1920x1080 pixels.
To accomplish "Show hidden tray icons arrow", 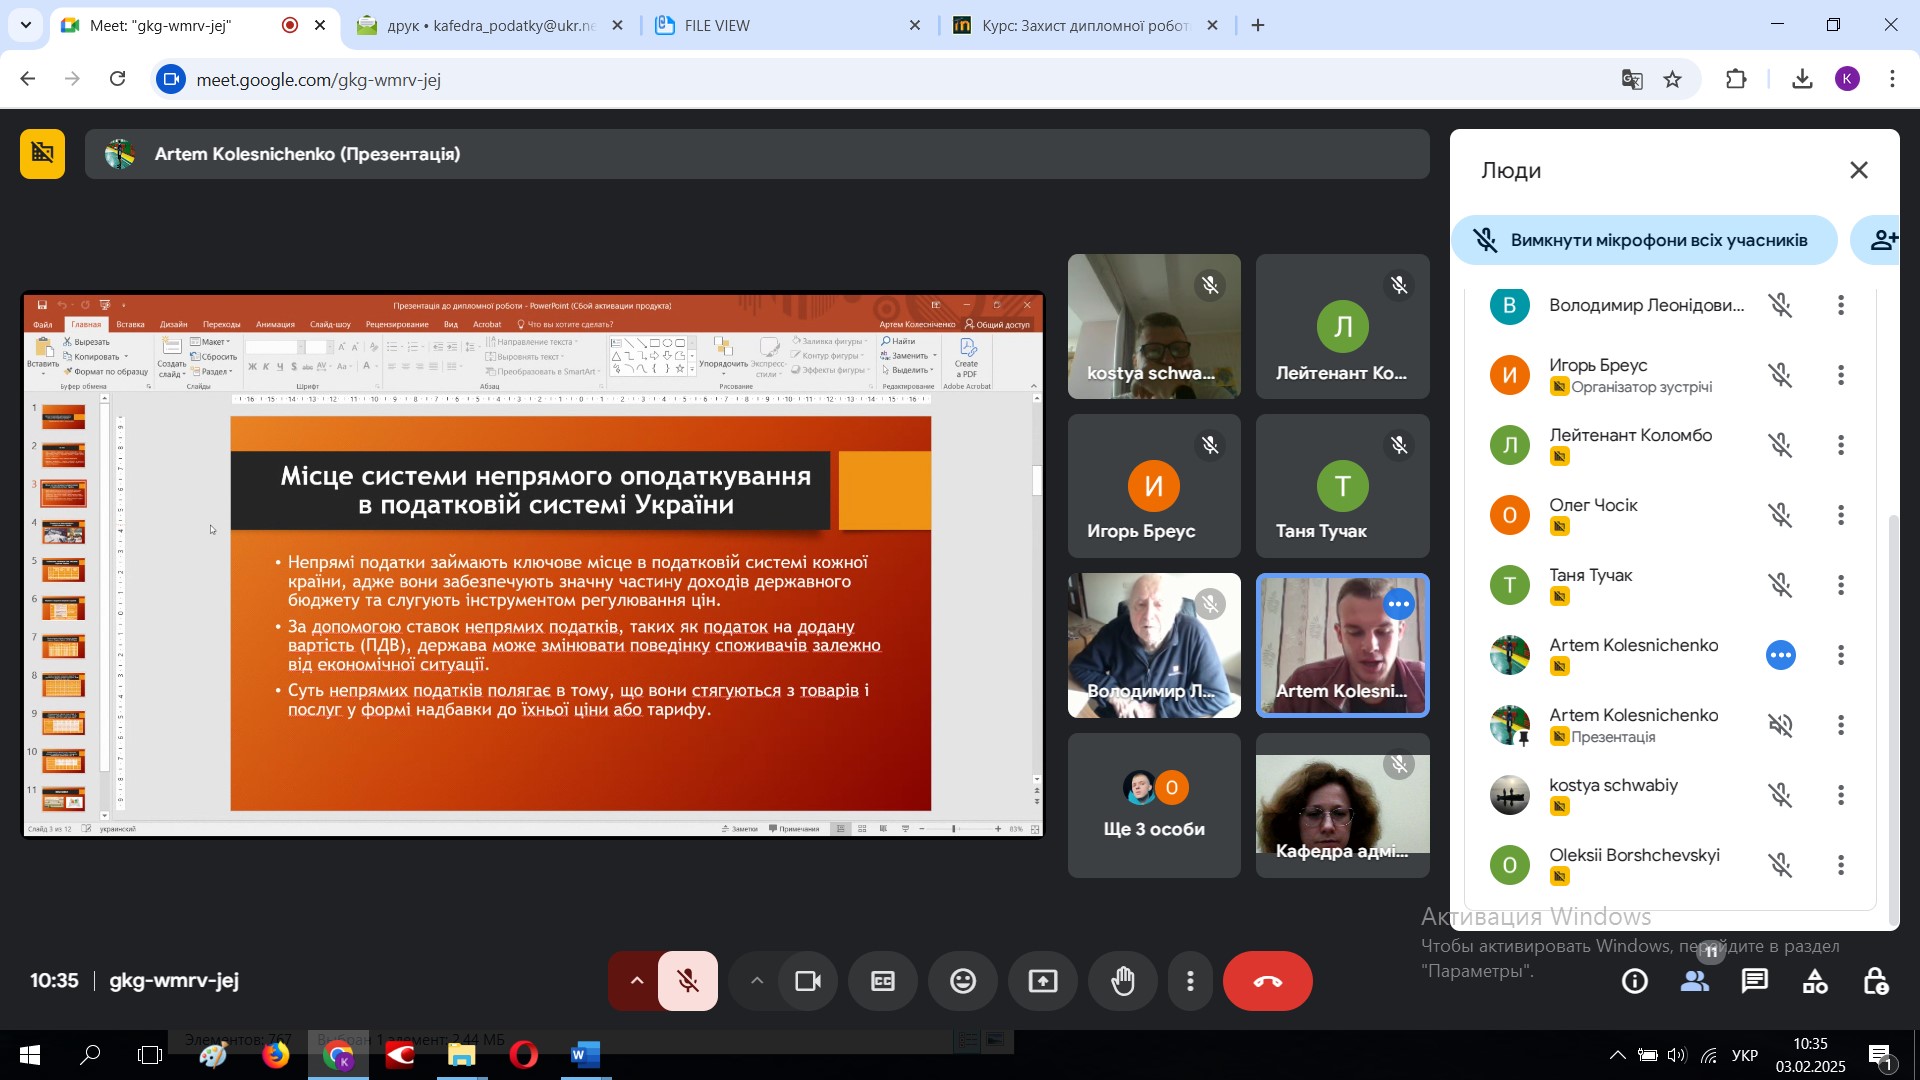I will 1617,1056.
